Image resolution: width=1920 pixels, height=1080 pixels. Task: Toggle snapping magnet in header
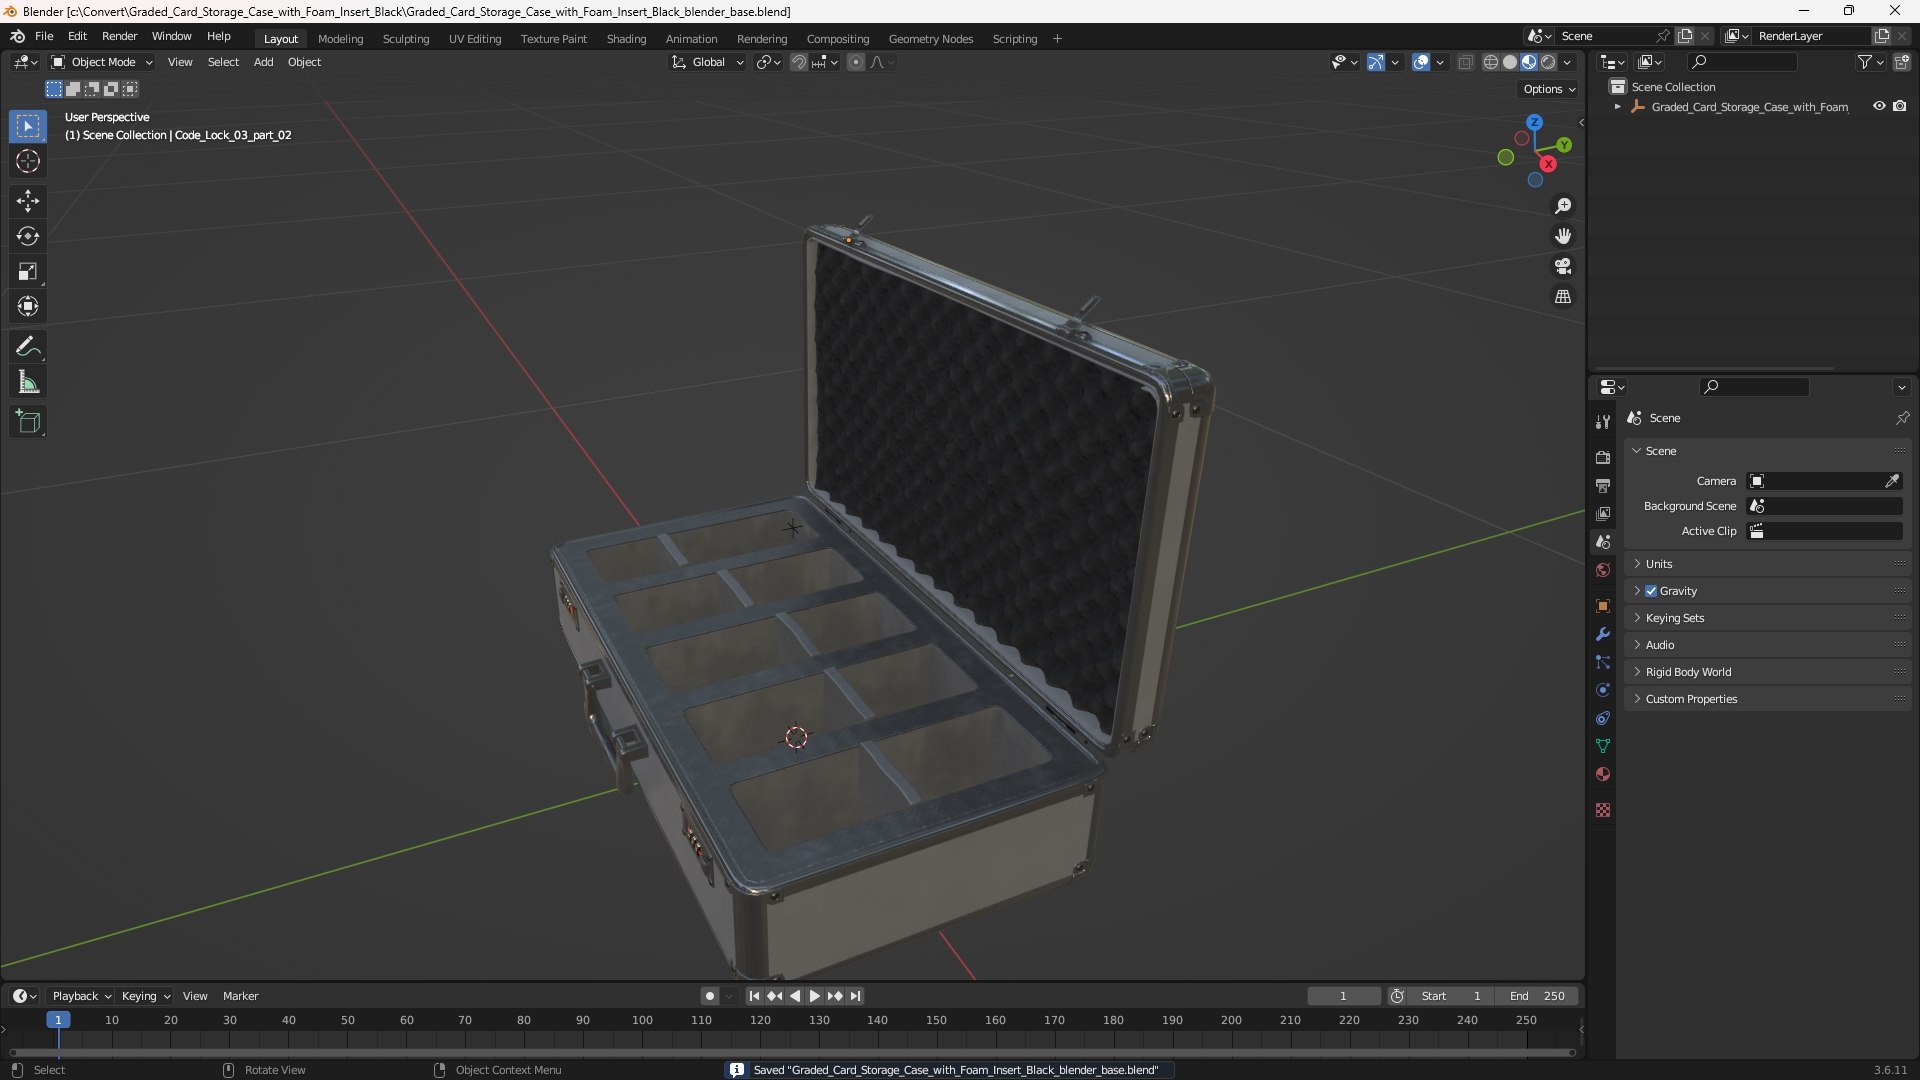(799, 62)
